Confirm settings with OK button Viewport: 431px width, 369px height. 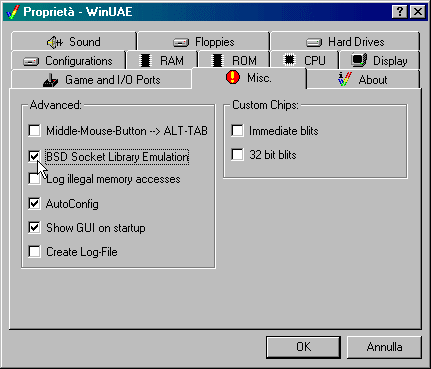coord(303,347)
